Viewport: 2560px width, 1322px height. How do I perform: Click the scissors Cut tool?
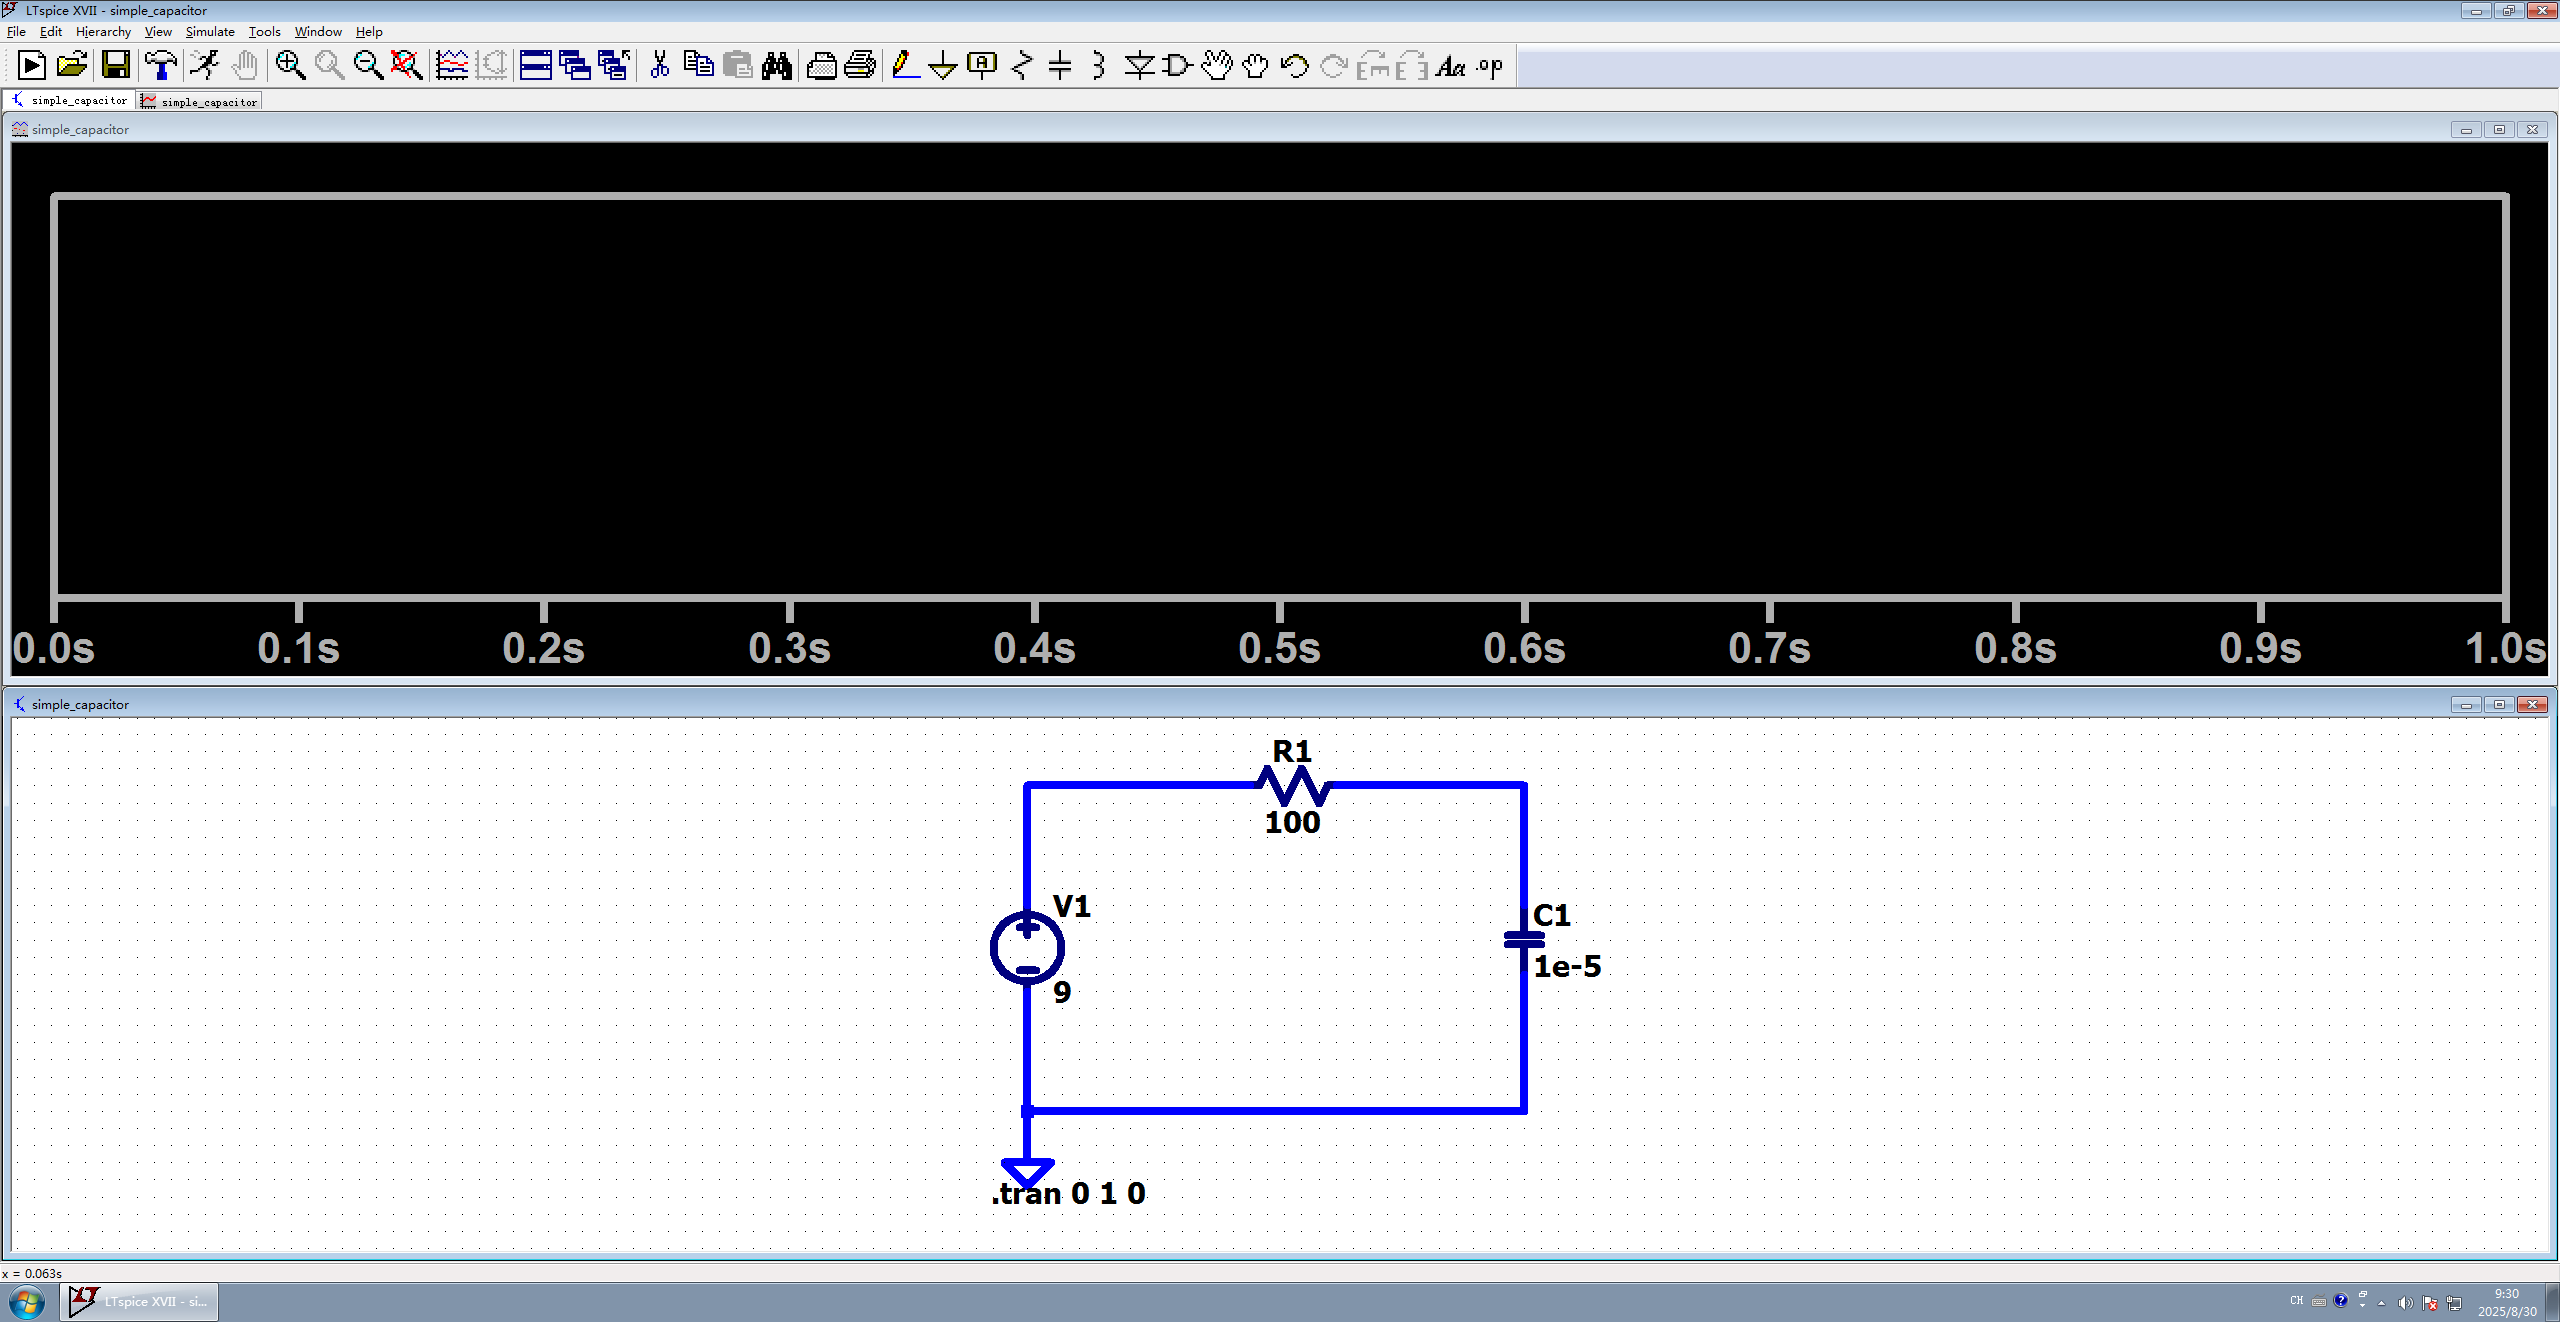[659, 66]
